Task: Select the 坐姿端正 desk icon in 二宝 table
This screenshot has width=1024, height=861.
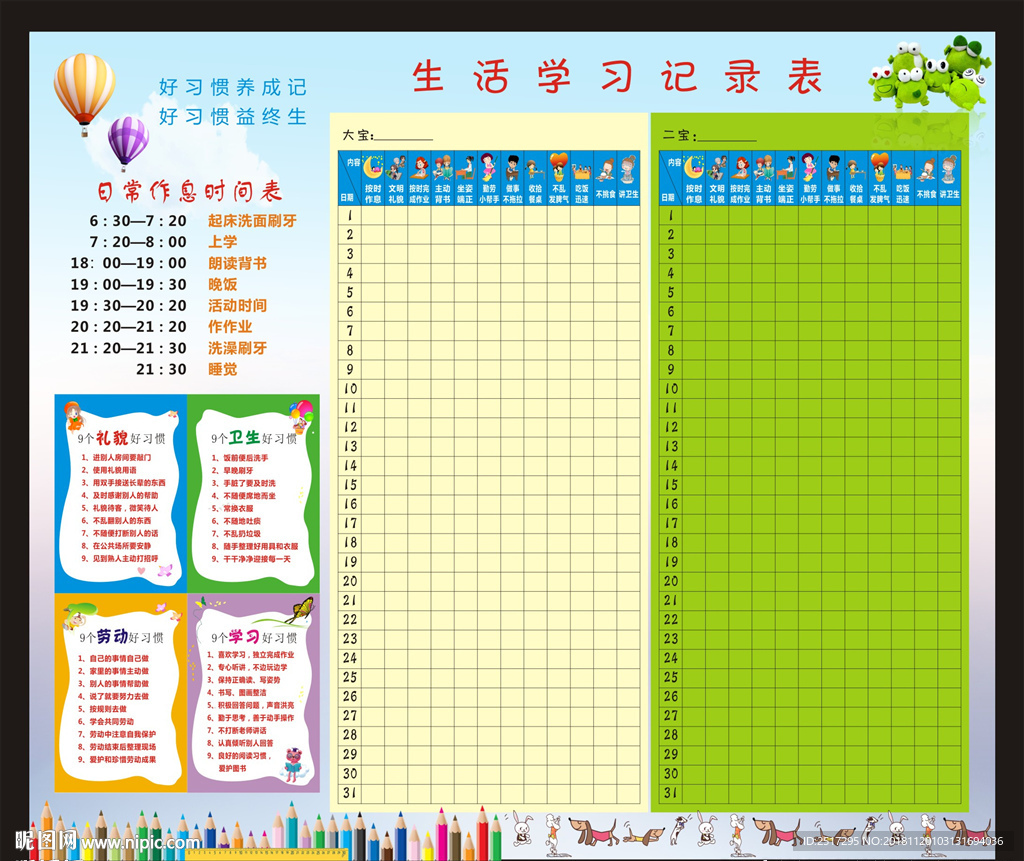Action: [786, 168]
